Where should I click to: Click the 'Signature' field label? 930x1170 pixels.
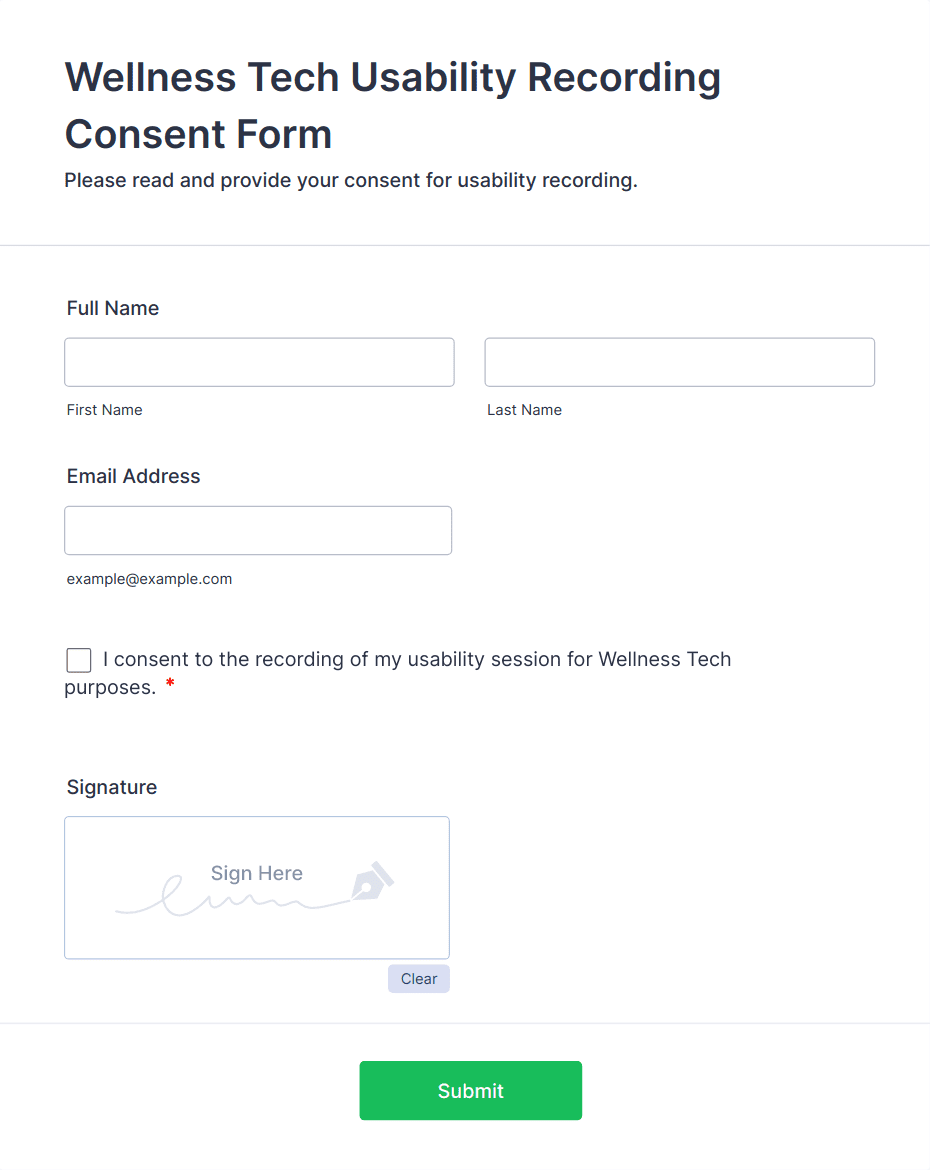[x=112, y=787]
